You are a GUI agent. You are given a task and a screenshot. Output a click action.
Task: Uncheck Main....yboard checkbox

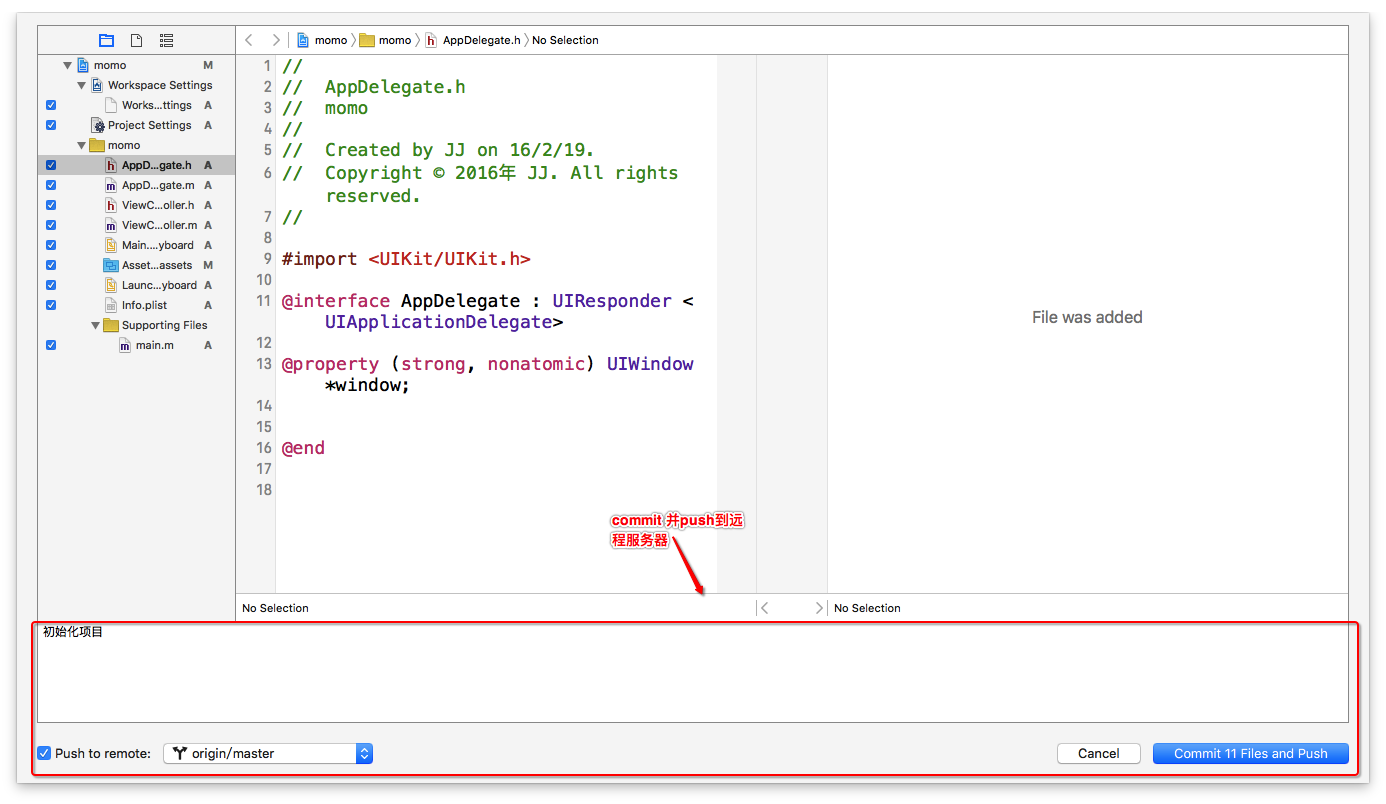tap(51, 245)
